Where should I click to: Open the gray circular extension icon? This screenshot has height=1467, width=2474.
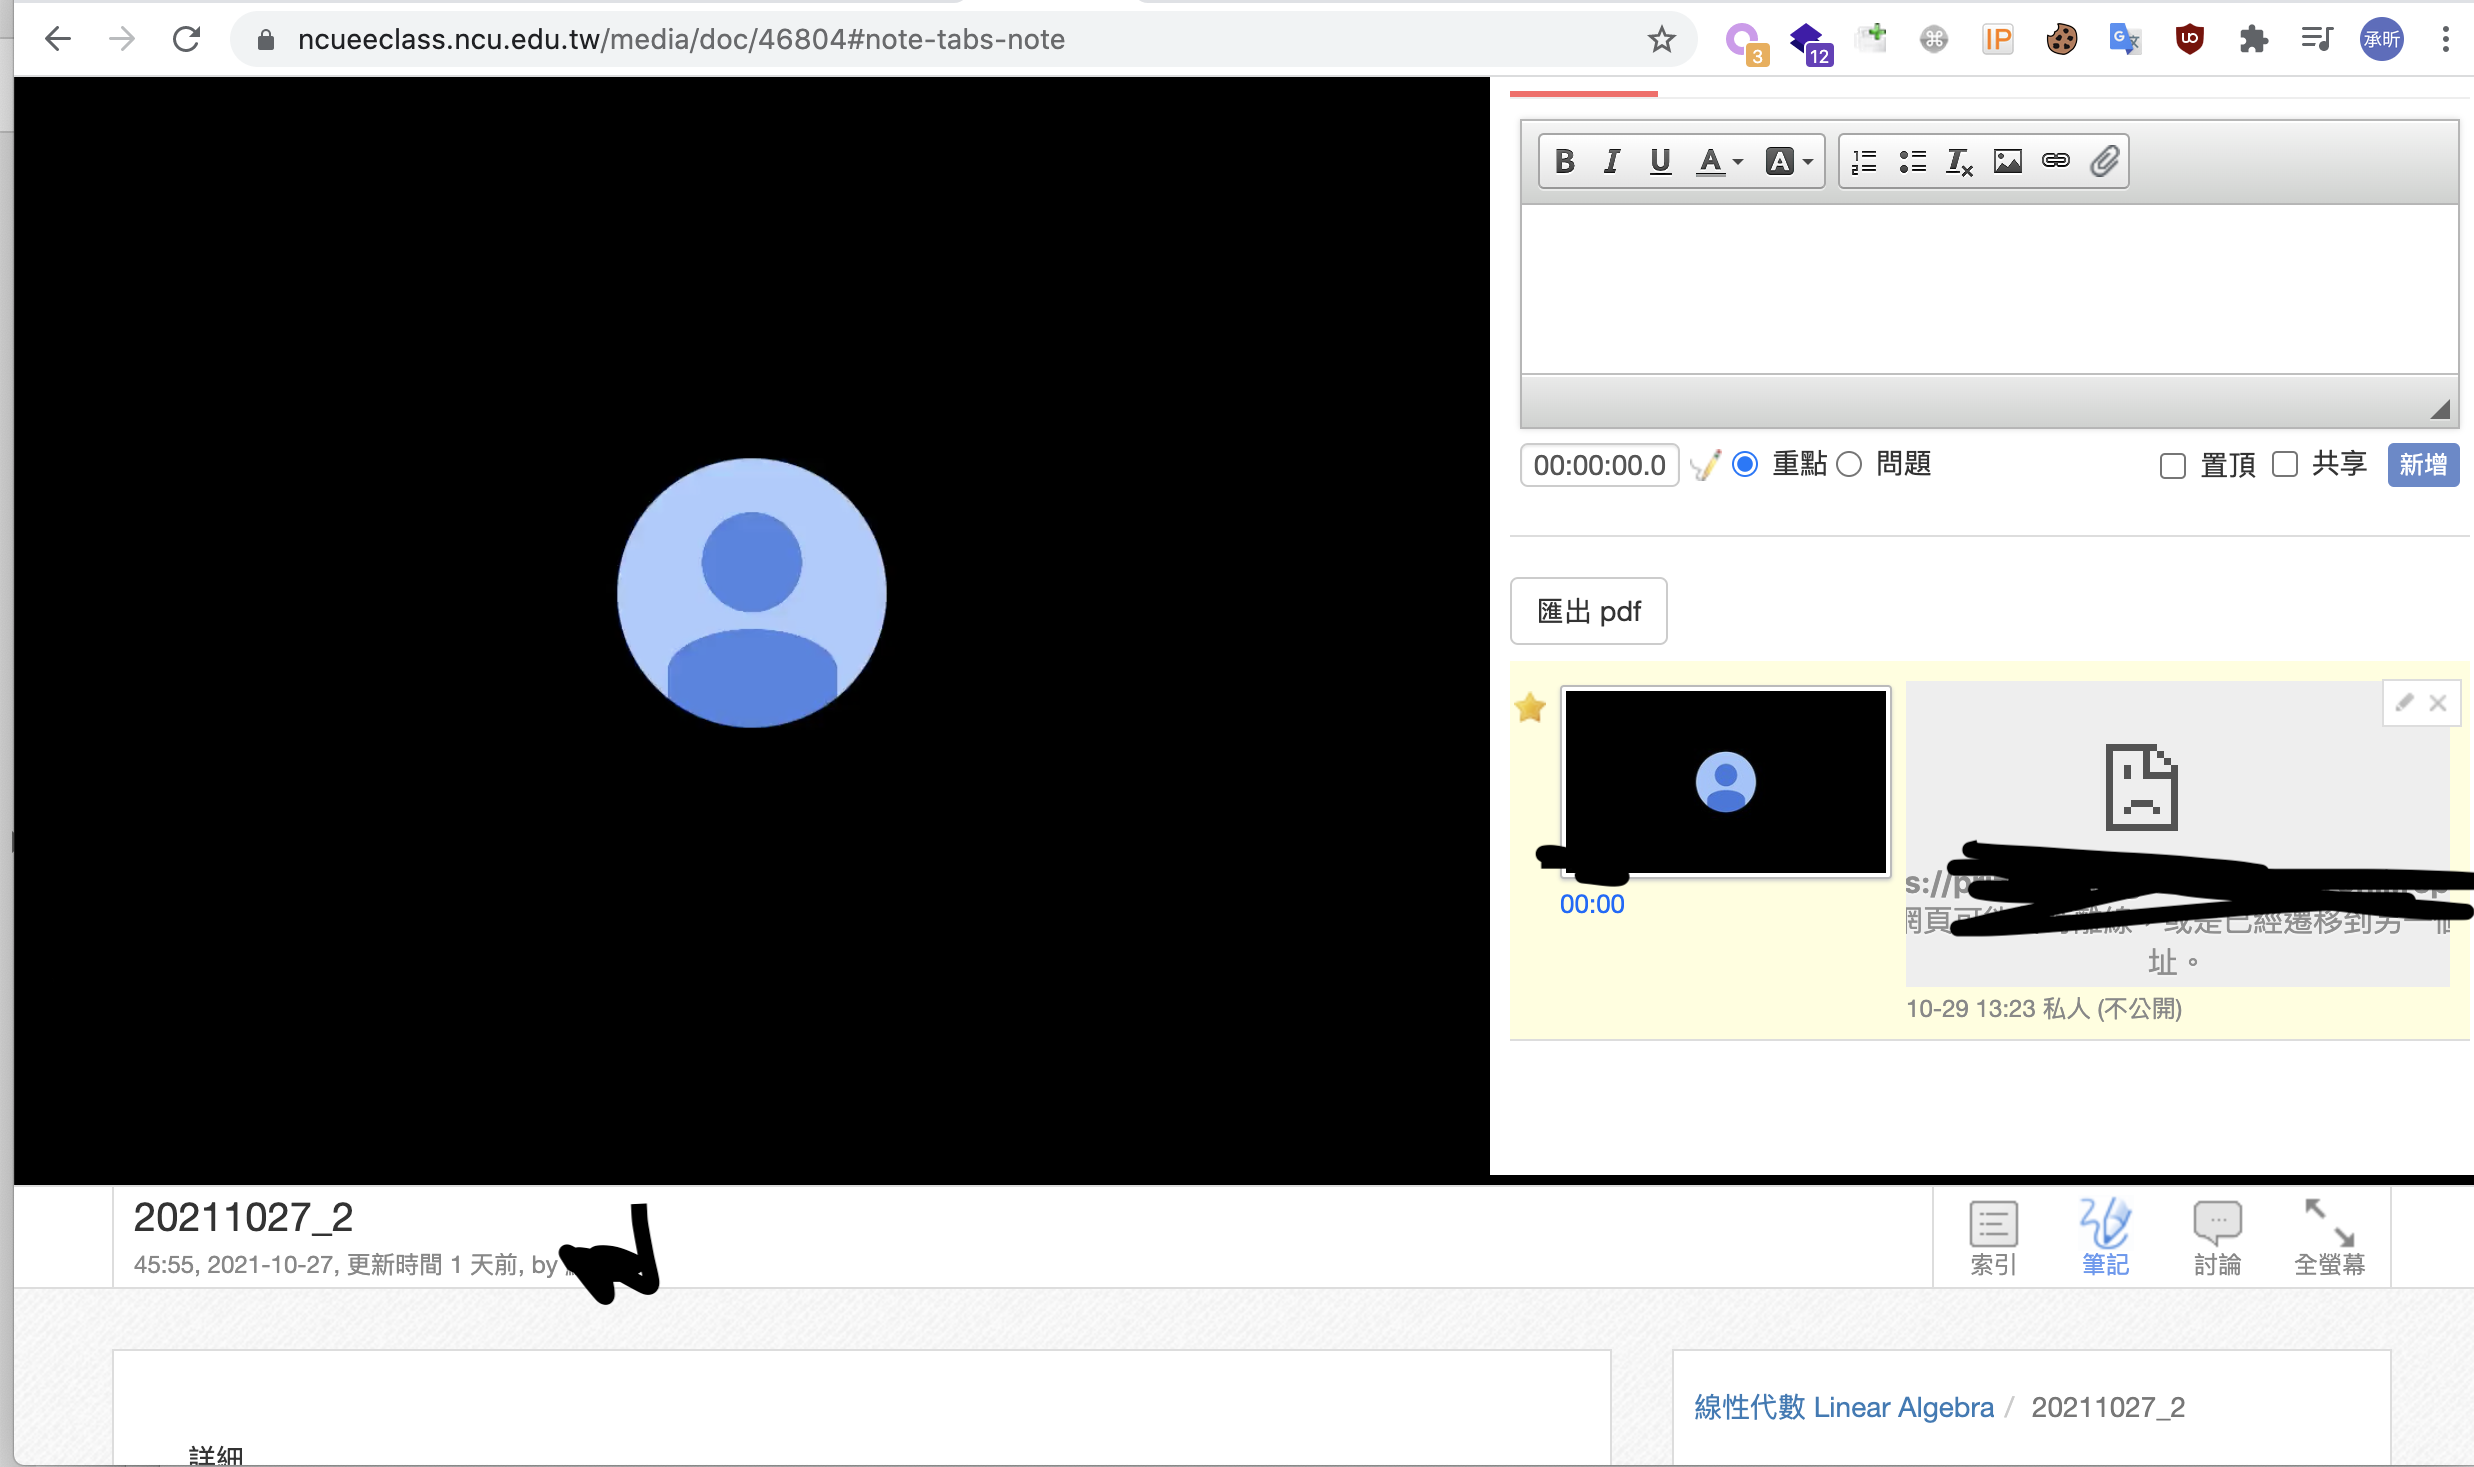1934,39
